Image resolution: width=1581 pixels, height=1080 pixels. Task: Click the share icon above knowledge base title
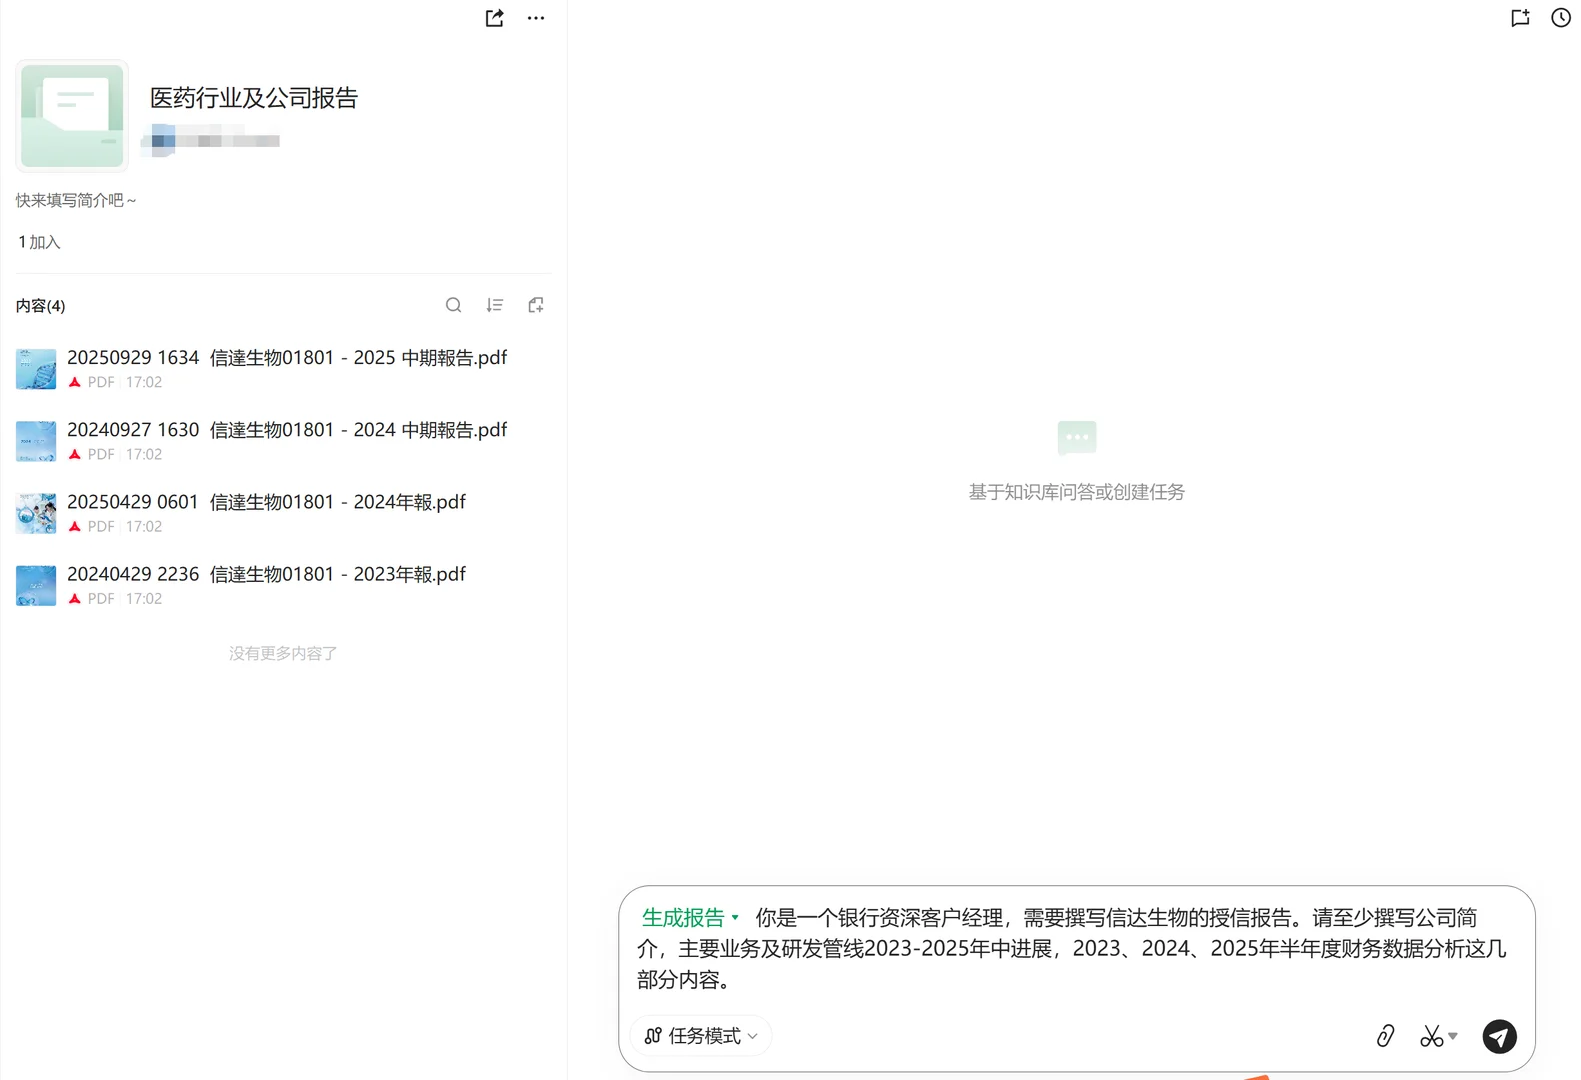click(x=494, y=18)
